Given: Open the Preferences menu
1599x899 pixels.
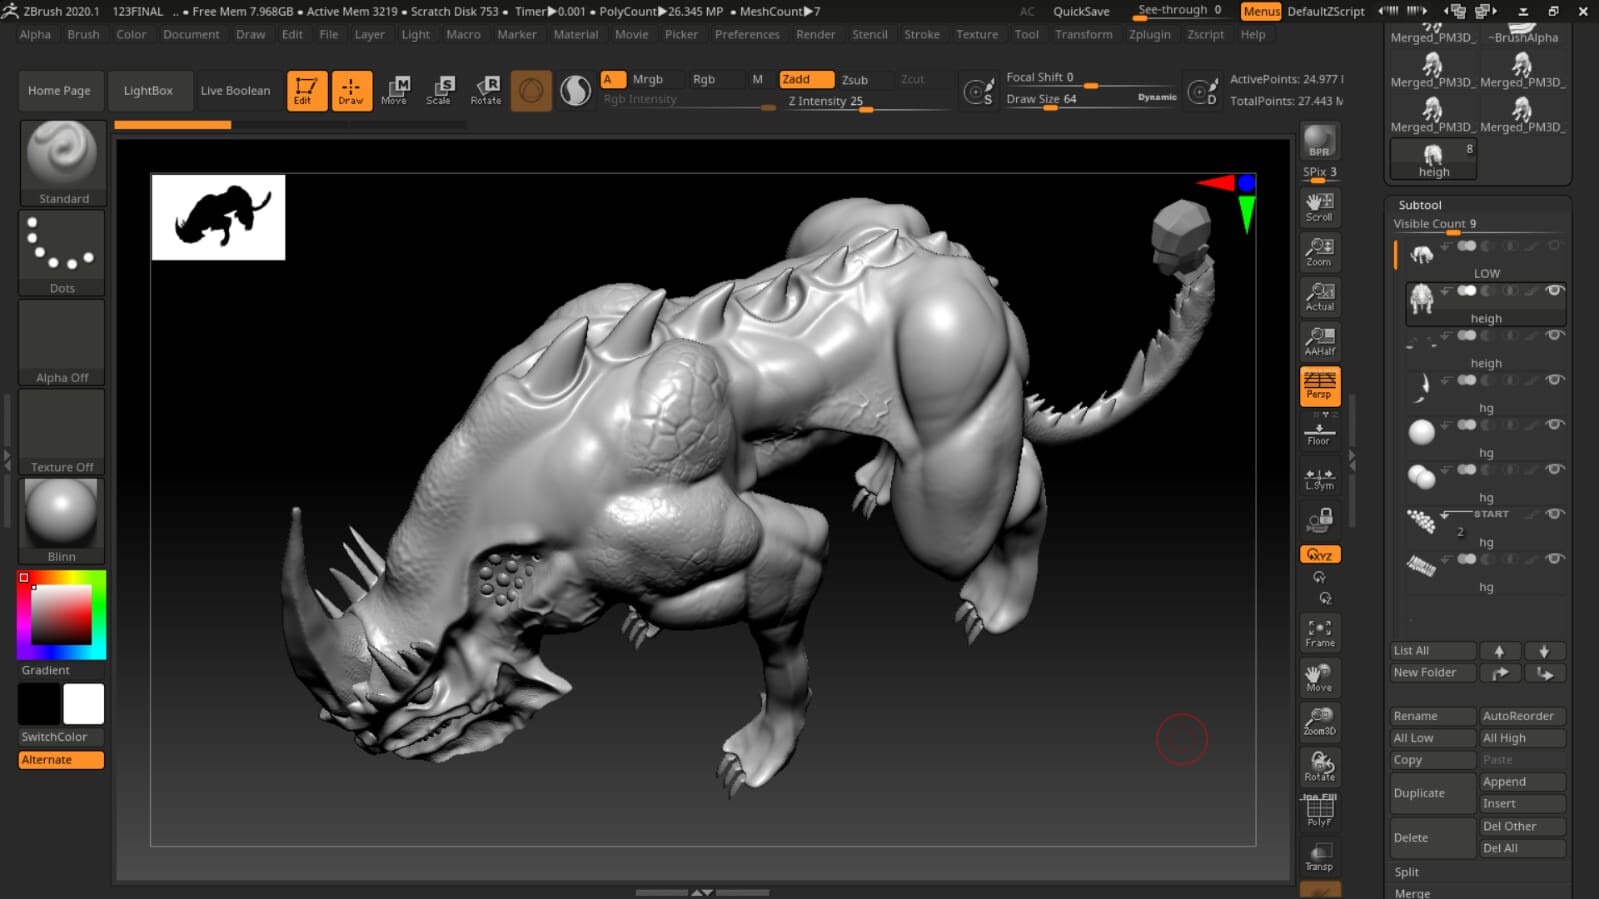Looking at the screenshot, I should point(746,34).
